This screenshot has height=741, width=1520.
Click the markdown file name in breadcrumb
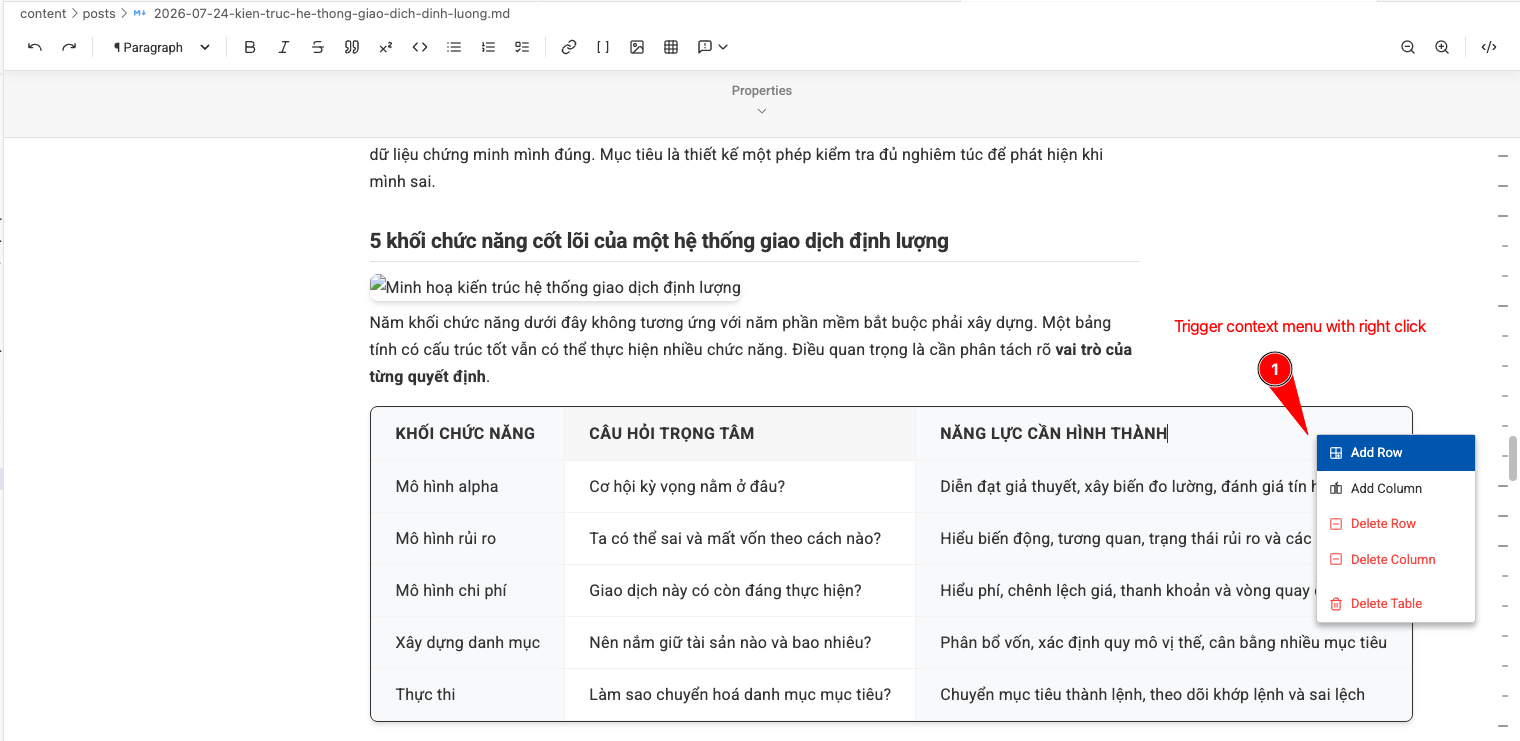pos(331,14)
